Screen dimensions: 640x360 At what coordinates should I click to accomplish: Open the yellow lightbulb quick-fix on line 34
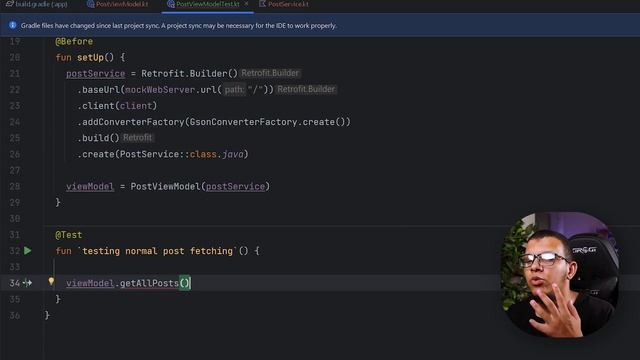click(x=51, y=281)
